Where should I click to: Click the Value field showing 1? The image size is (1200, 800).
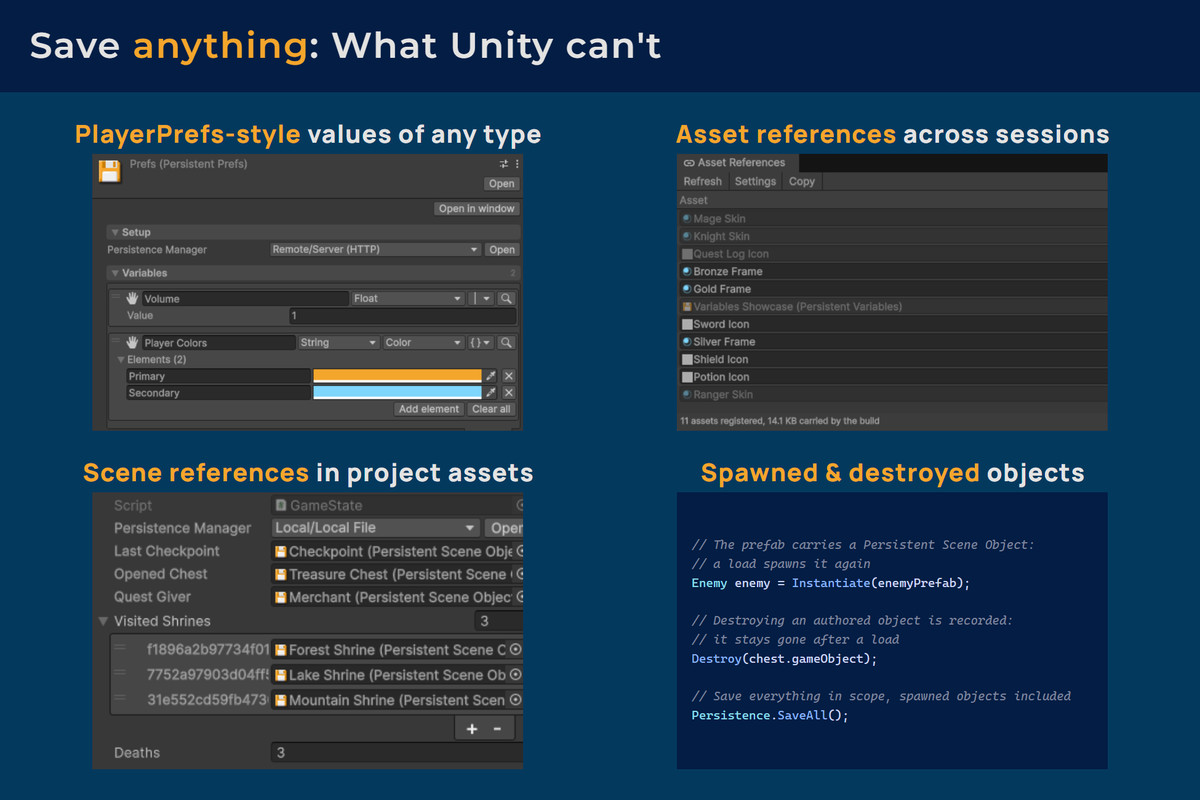(402, 315)
